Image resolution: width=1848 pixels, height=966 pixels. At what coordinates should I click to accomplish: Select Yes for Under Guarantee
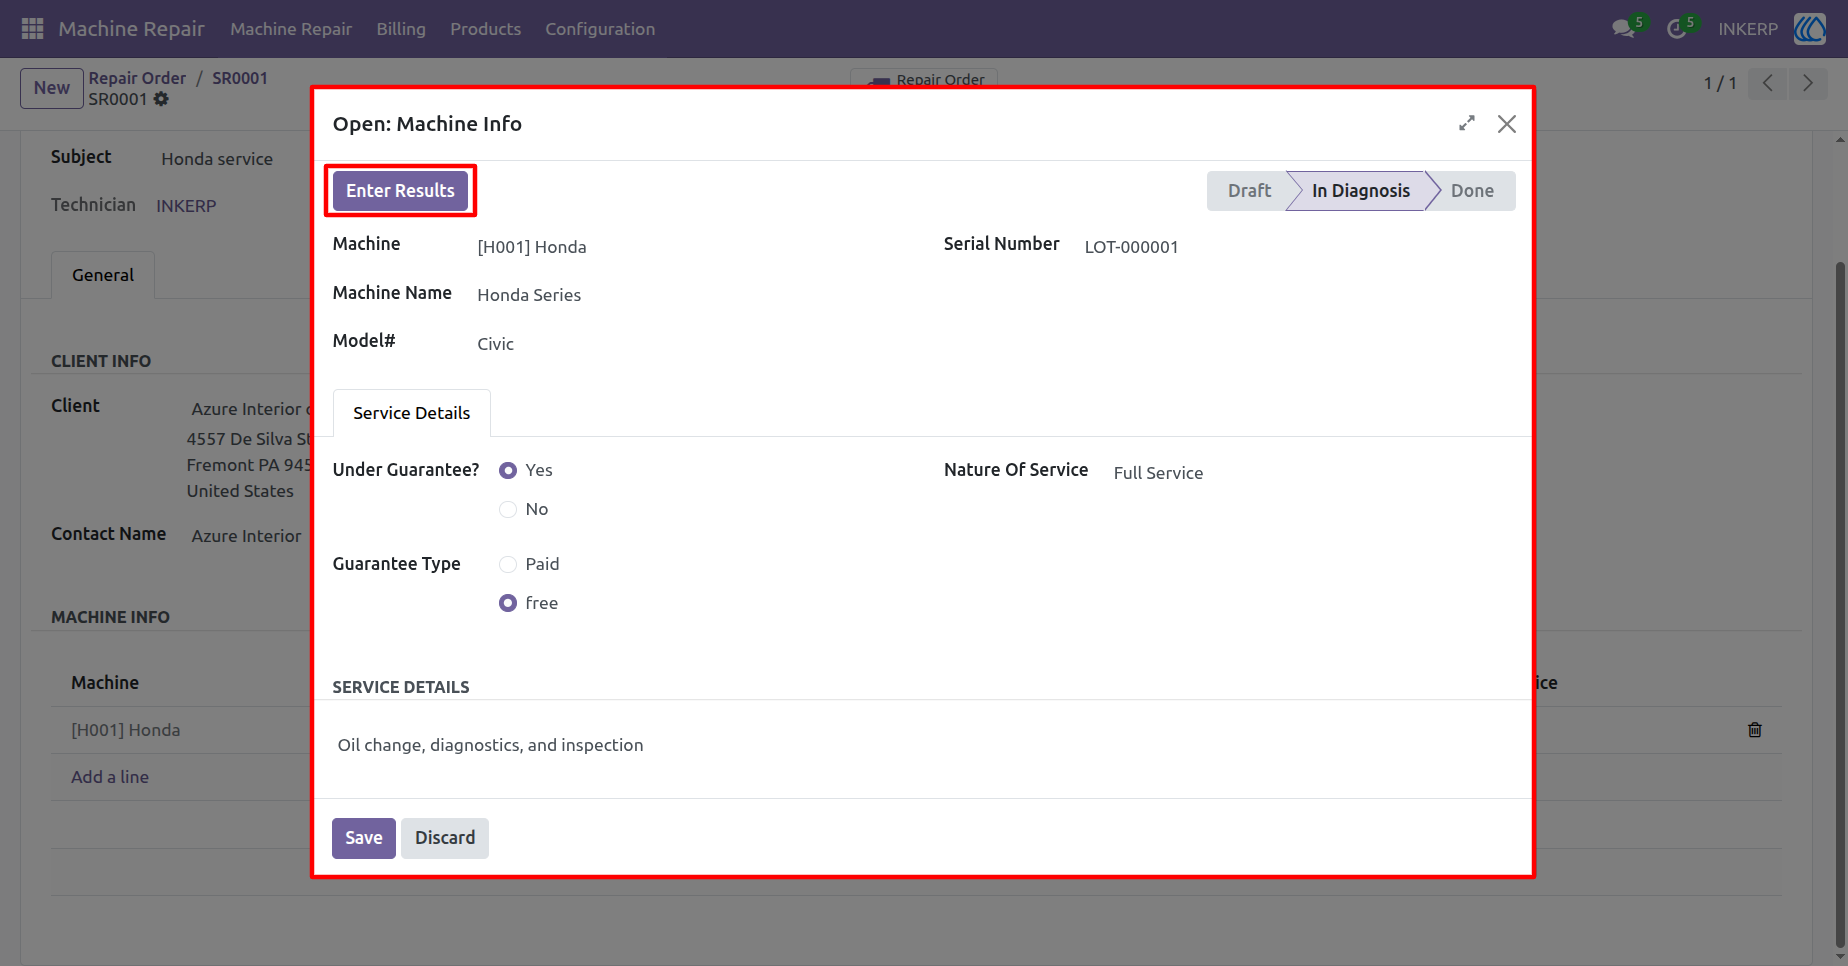coord(508,470)
